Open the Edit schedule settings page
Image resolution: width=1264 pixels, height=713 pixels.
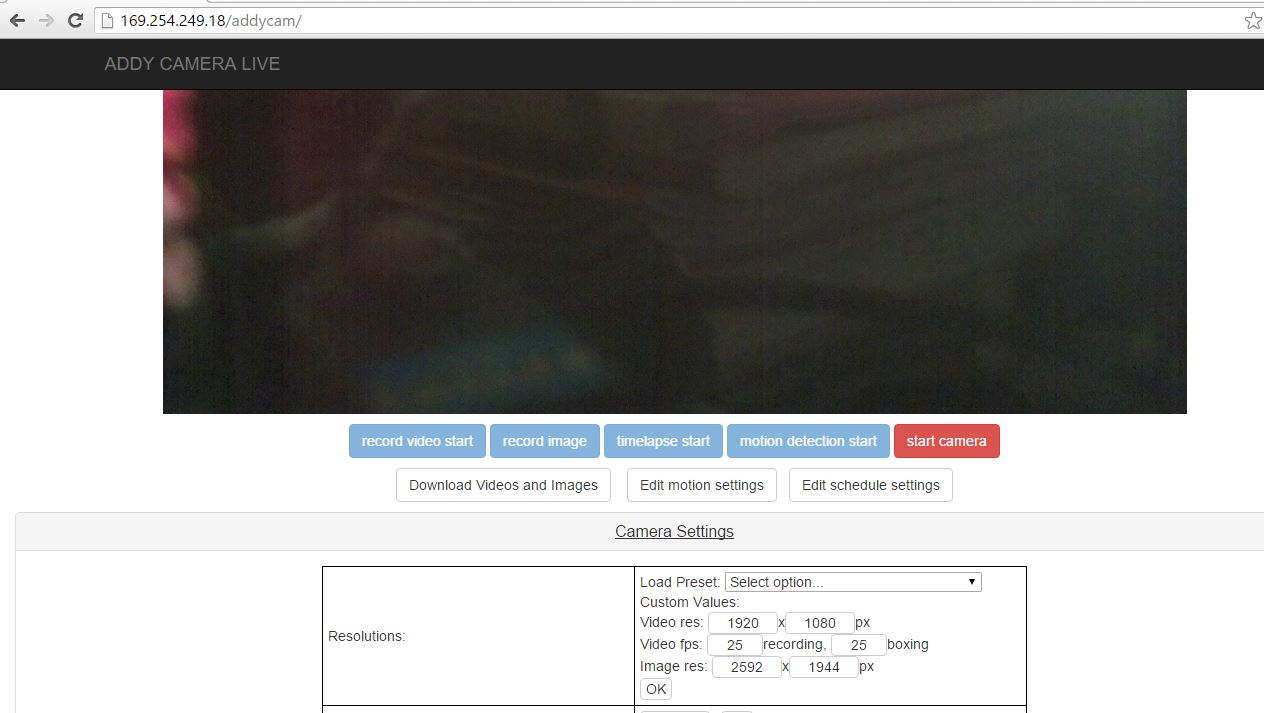[x=870, y=485]
